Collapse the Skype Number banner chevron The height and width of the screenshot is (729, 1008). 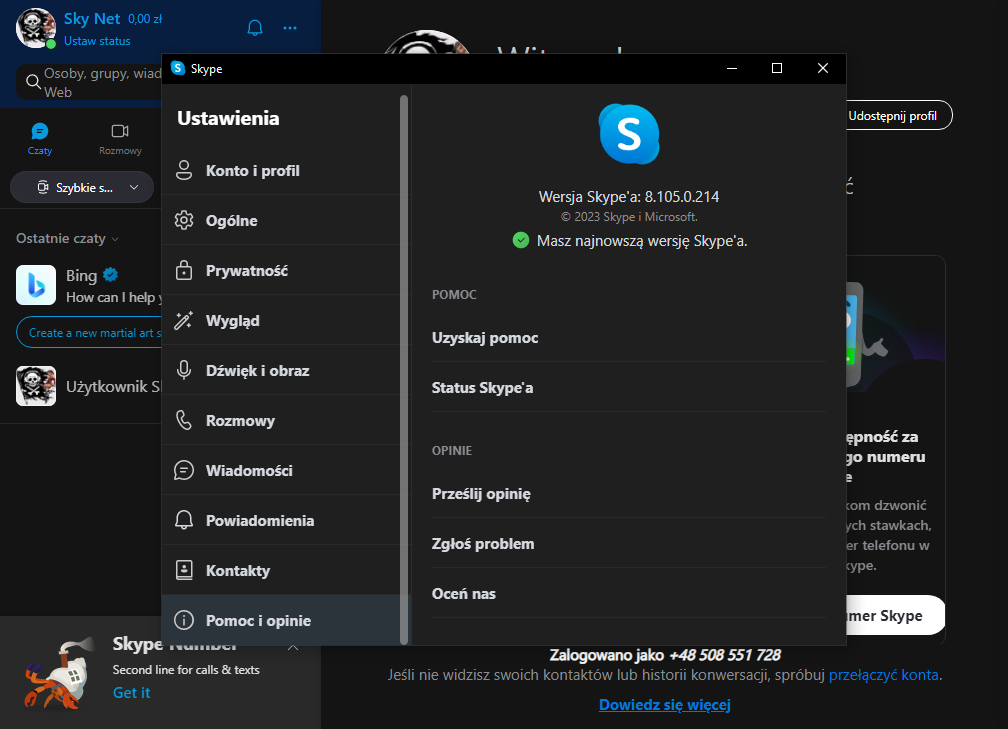(x=293, y=647)
